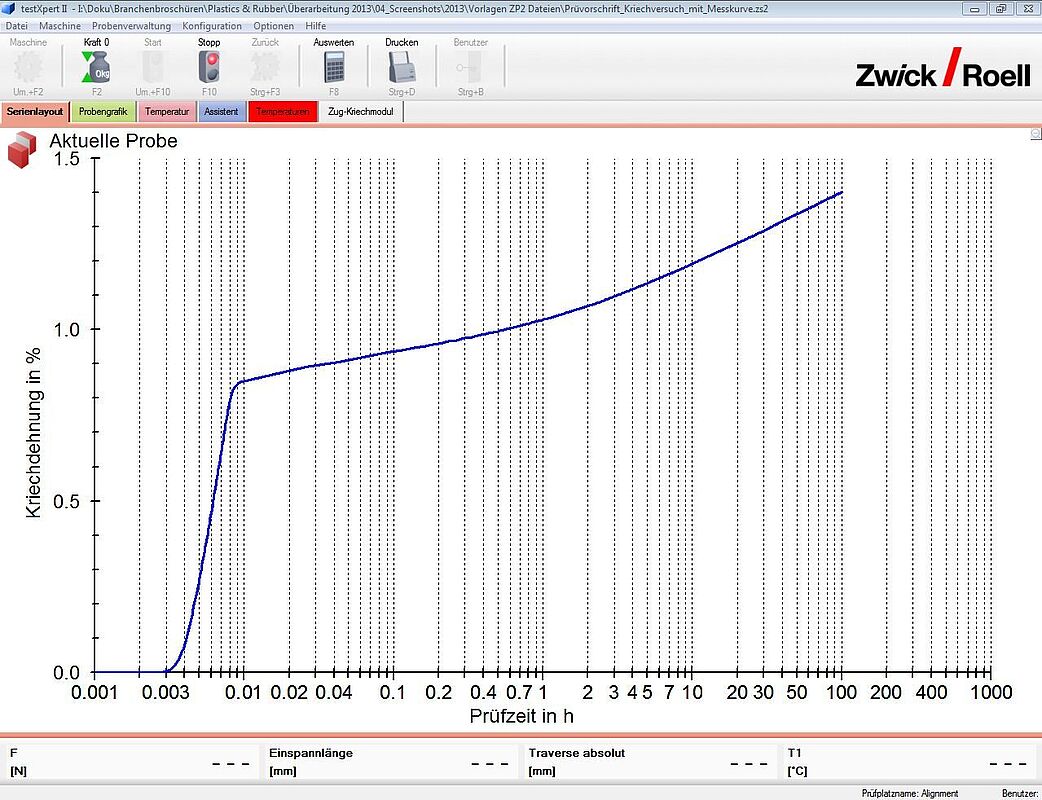This screenshot has width=1042, height=800.
Task: Click the Zurück return icon
Action: coord(265,67)
